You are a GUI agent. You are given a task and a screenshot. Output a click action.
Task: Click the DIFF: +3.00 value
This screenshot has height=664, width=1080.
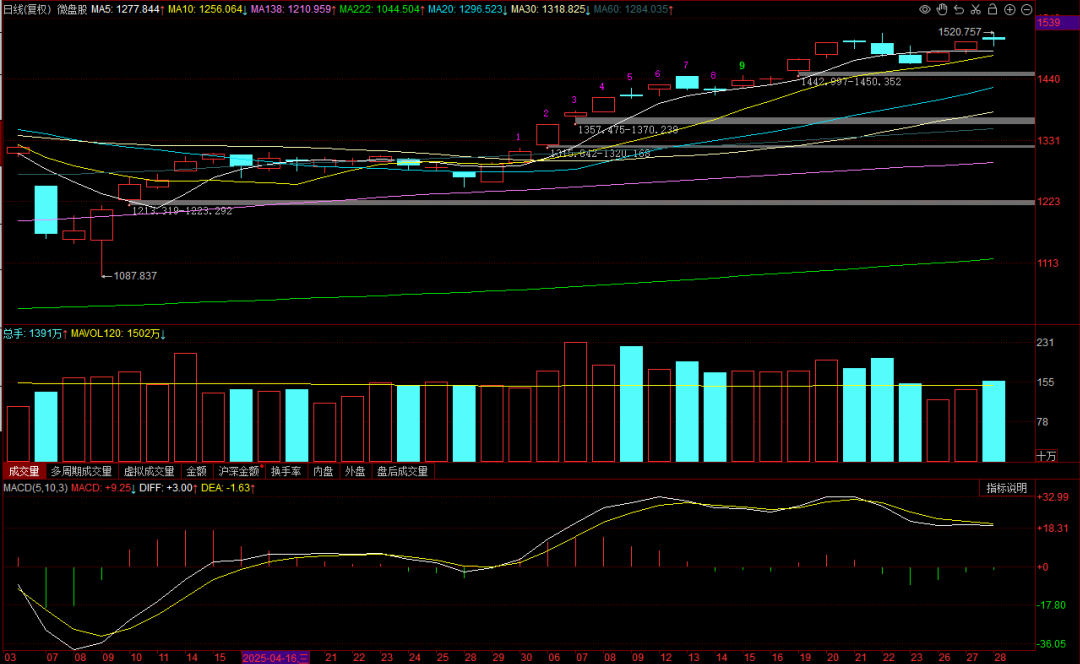coord(168,488)
